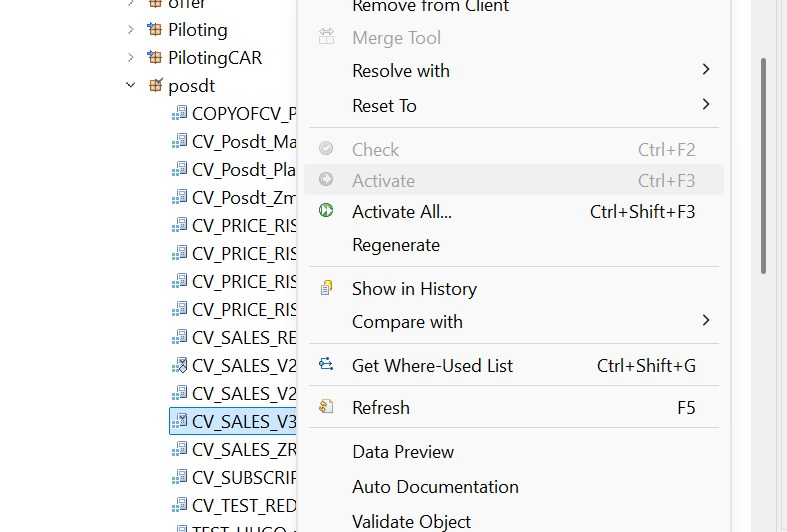Select the CV_TEST_RED tree item
Image resolution: width=787 pixels, height=532 pixels.
pyautogui.click(x=244, y=505)
